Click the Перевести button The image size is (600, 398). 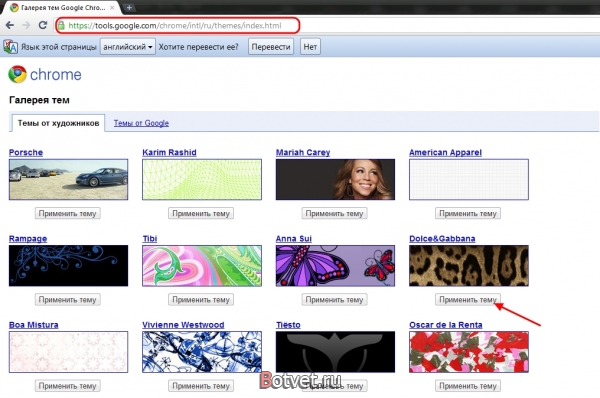[271, 47]
